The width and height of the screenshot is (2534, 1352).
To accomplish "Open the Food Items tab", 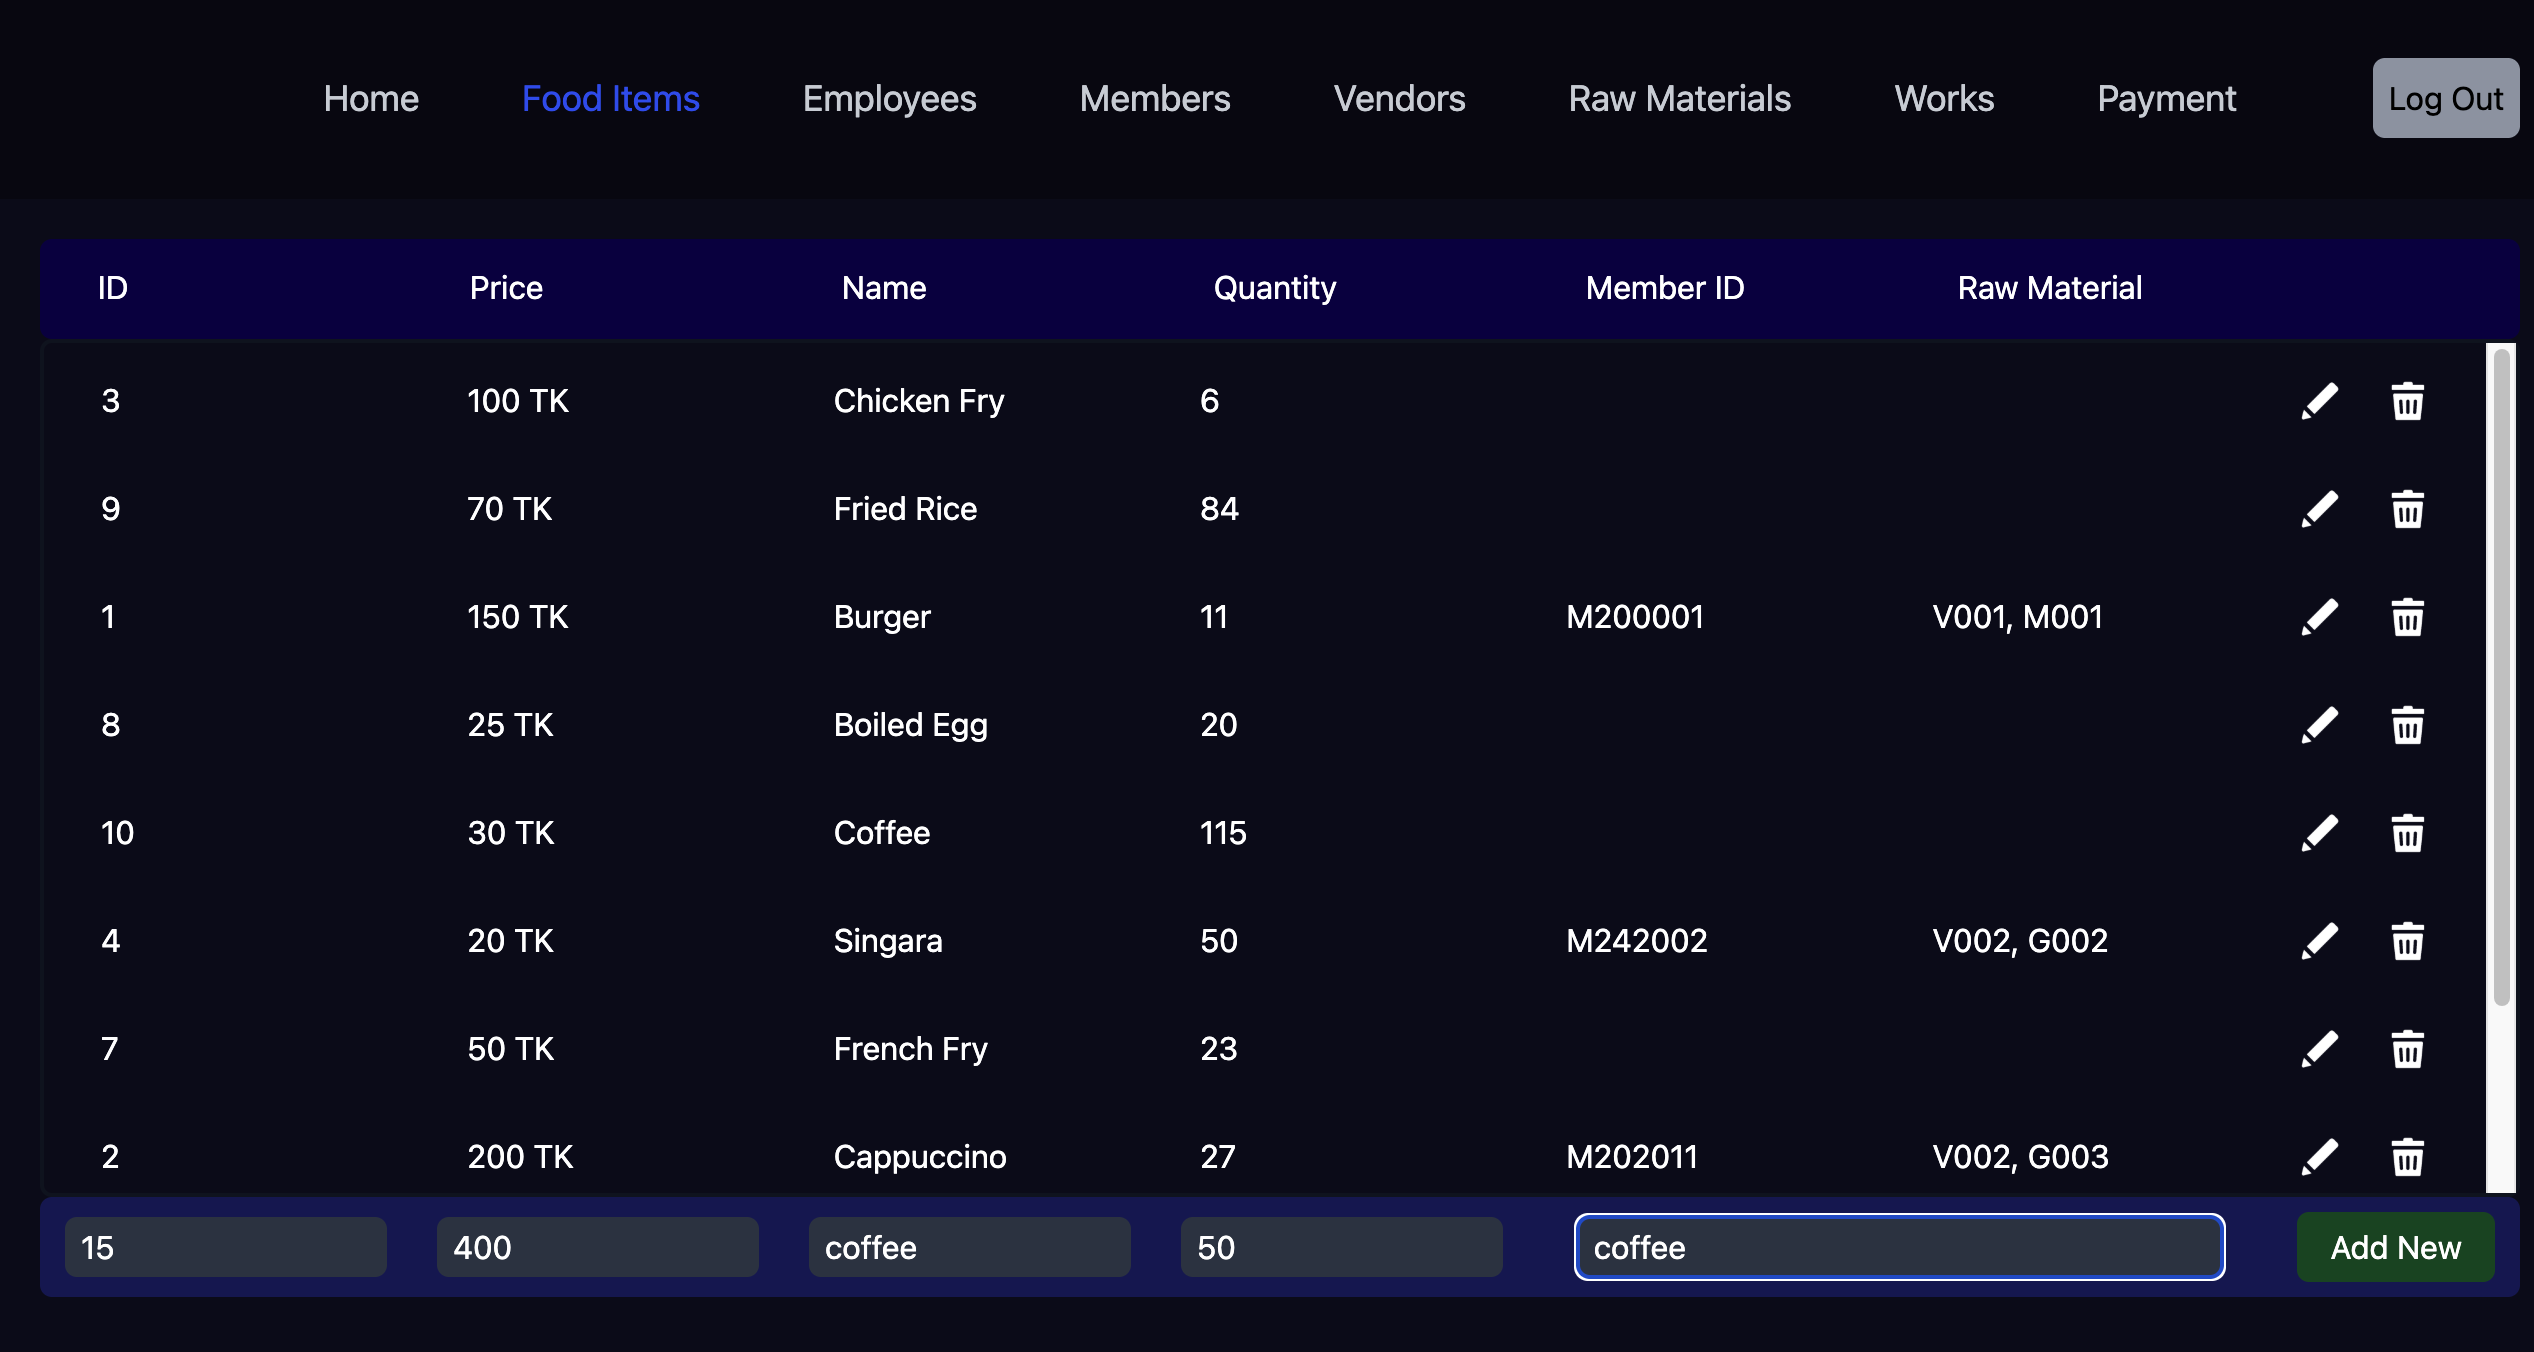I will click(x=611, y=98).
